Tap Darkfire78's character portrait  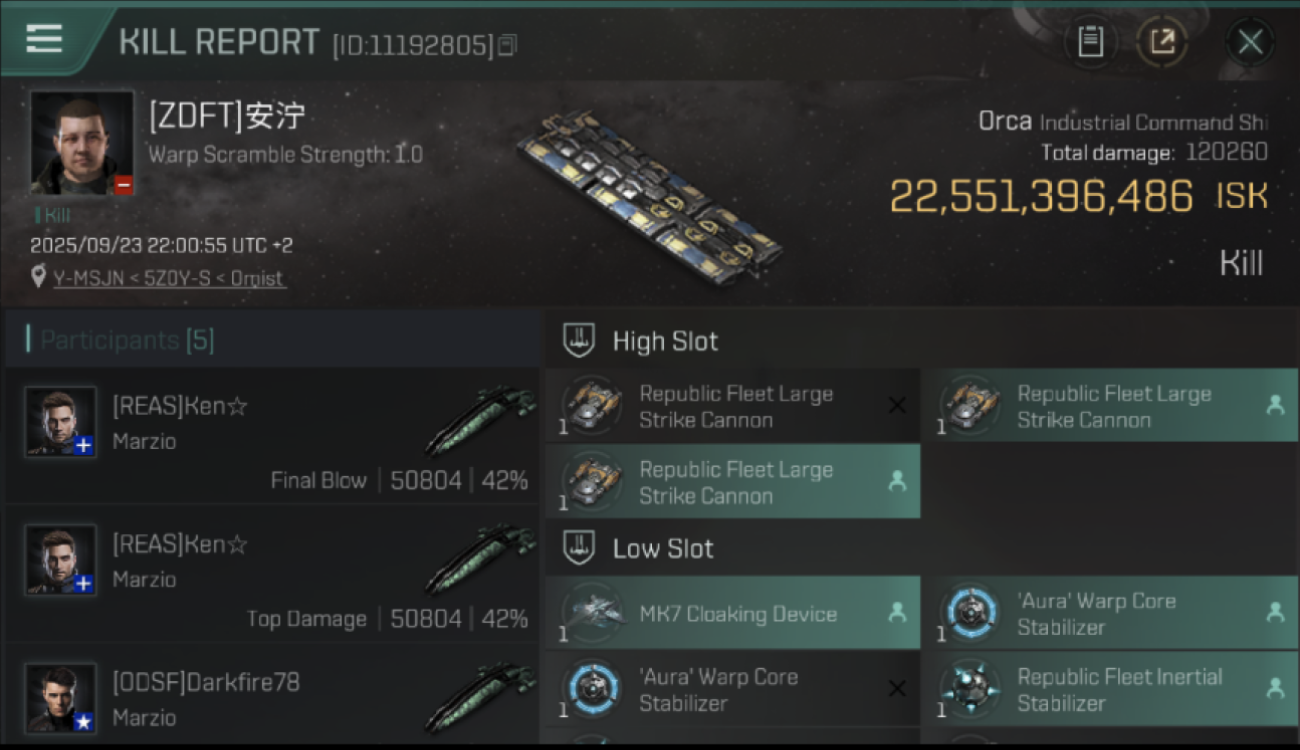coord(61,697)
